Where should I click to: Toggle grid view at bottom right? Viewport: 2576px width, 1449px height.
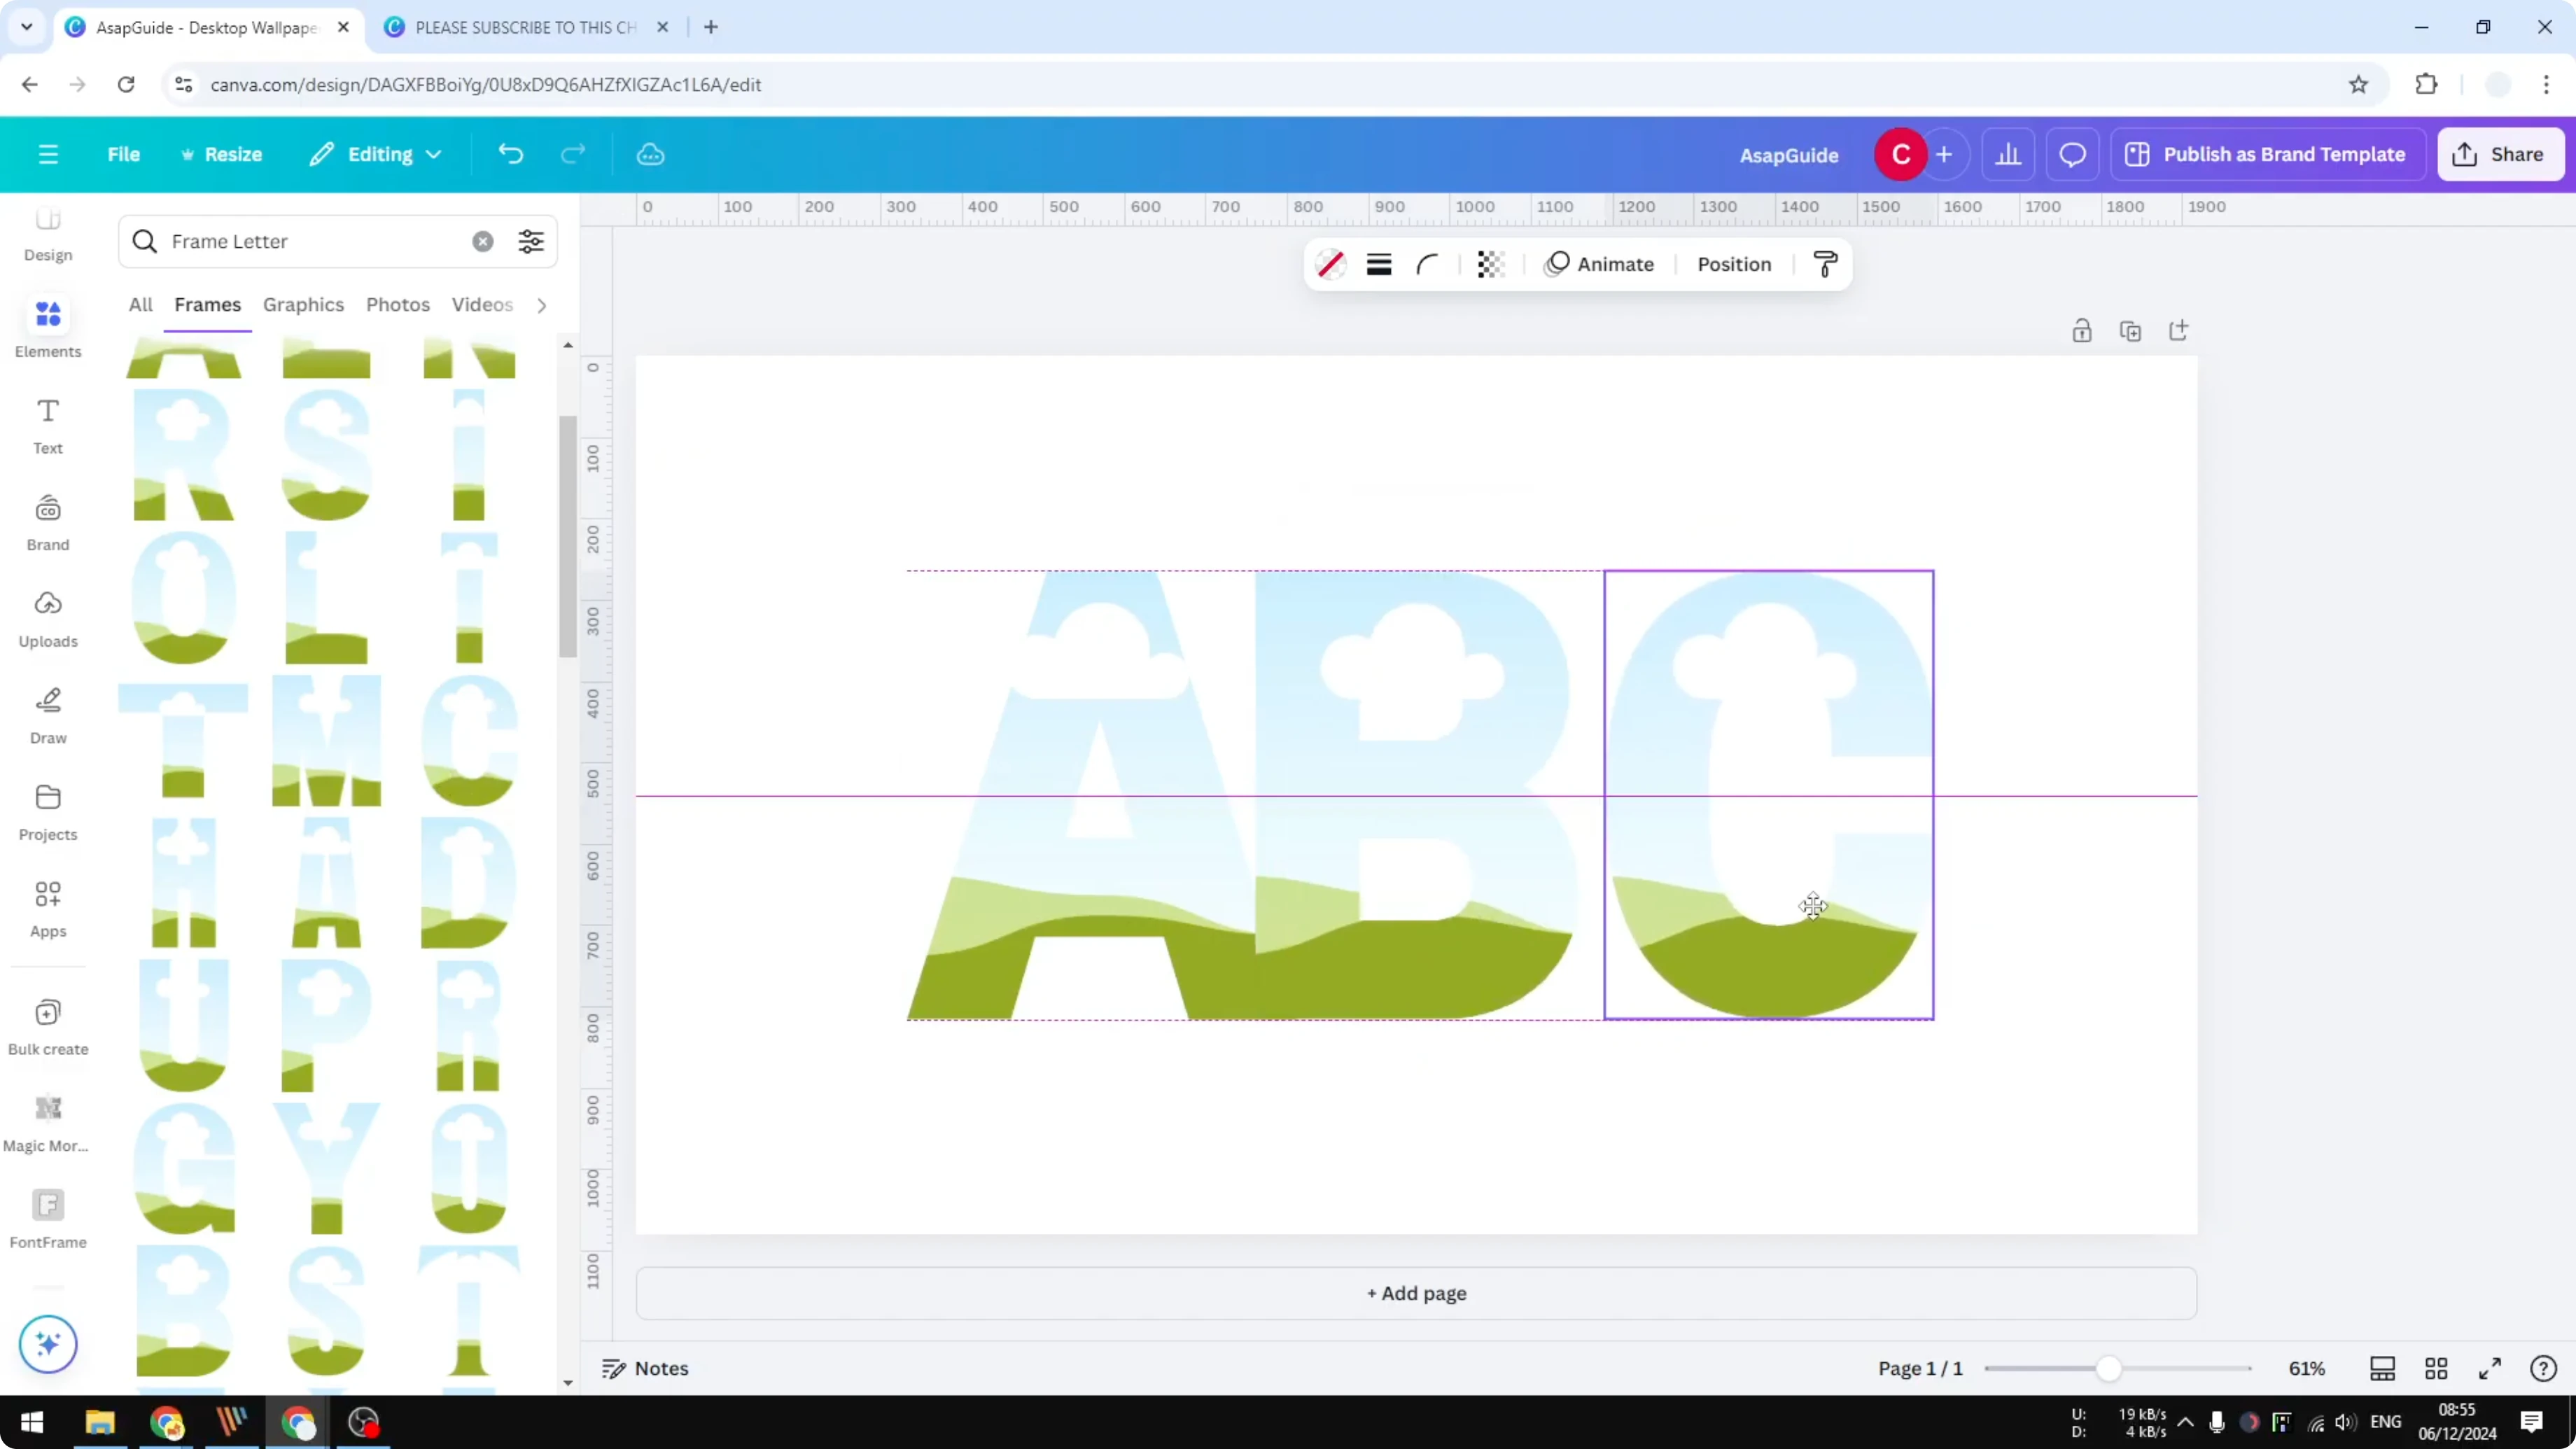[2436, 1368]
